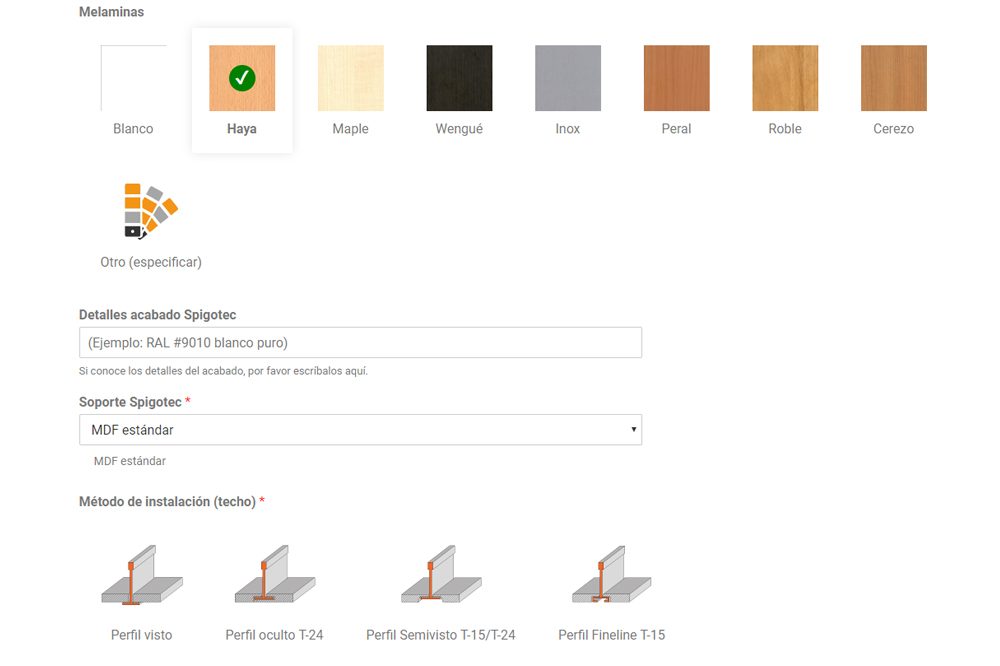Select the Inox grey finish swatch
The image size is (1000, 666).
click(568, 78)
